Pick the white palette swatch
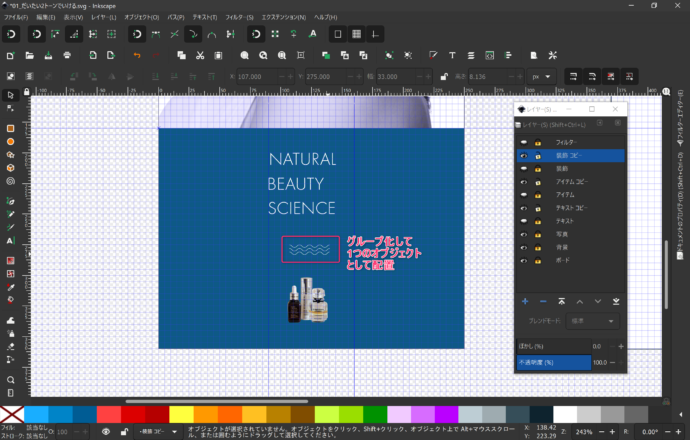 coord(565,414)
